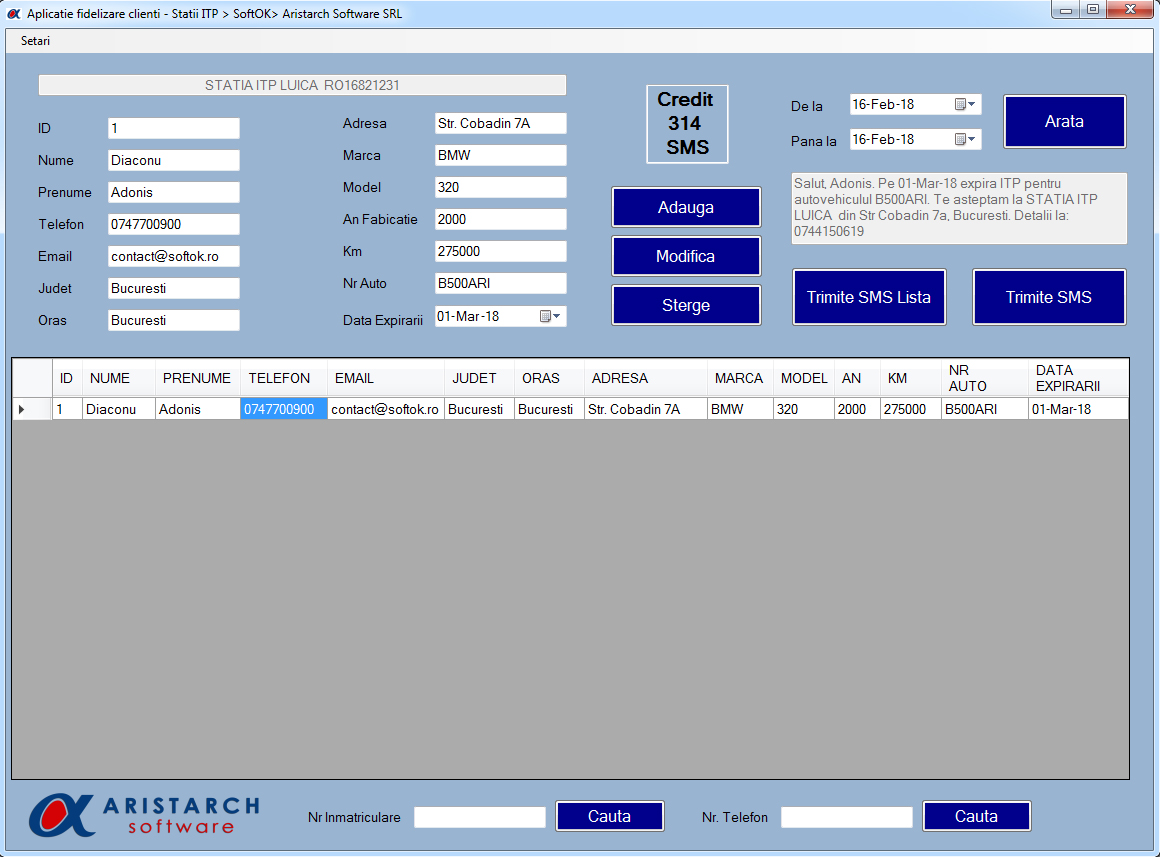Sort grid by TELEFON column header

(284, 378)
